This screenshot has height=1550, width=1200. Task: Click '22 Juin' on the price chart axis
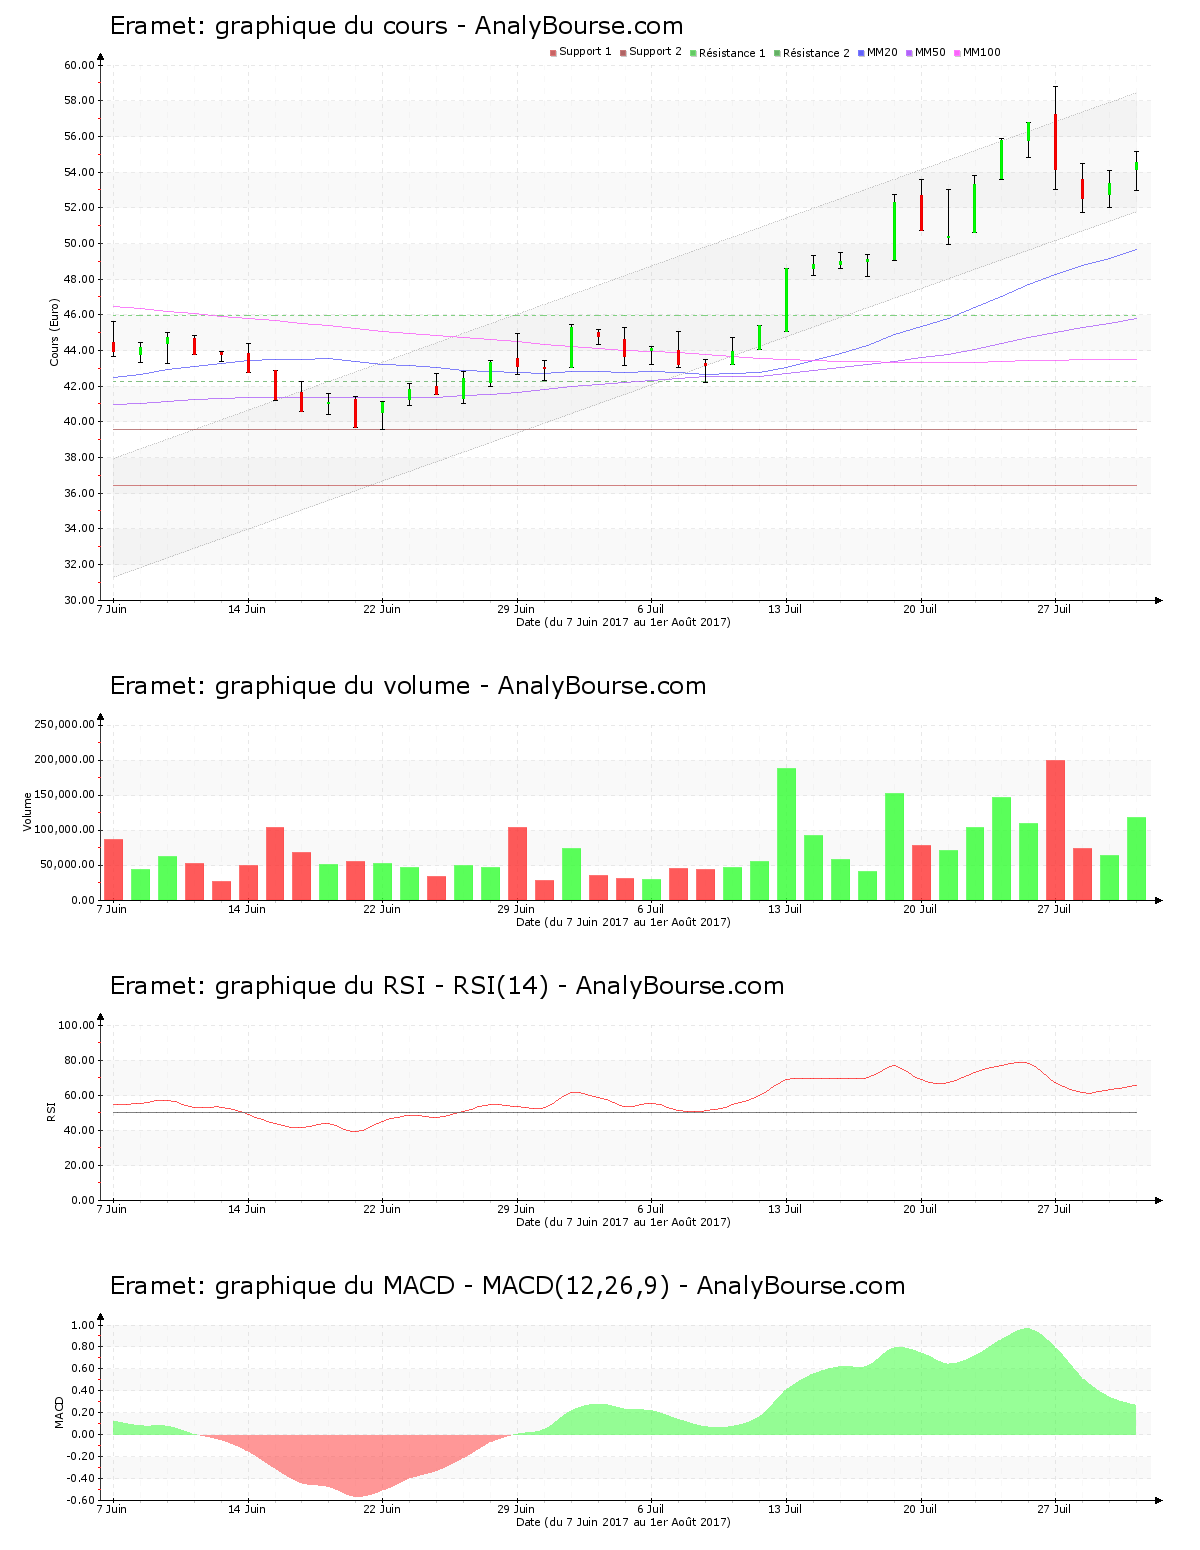(x=382, y=609)
